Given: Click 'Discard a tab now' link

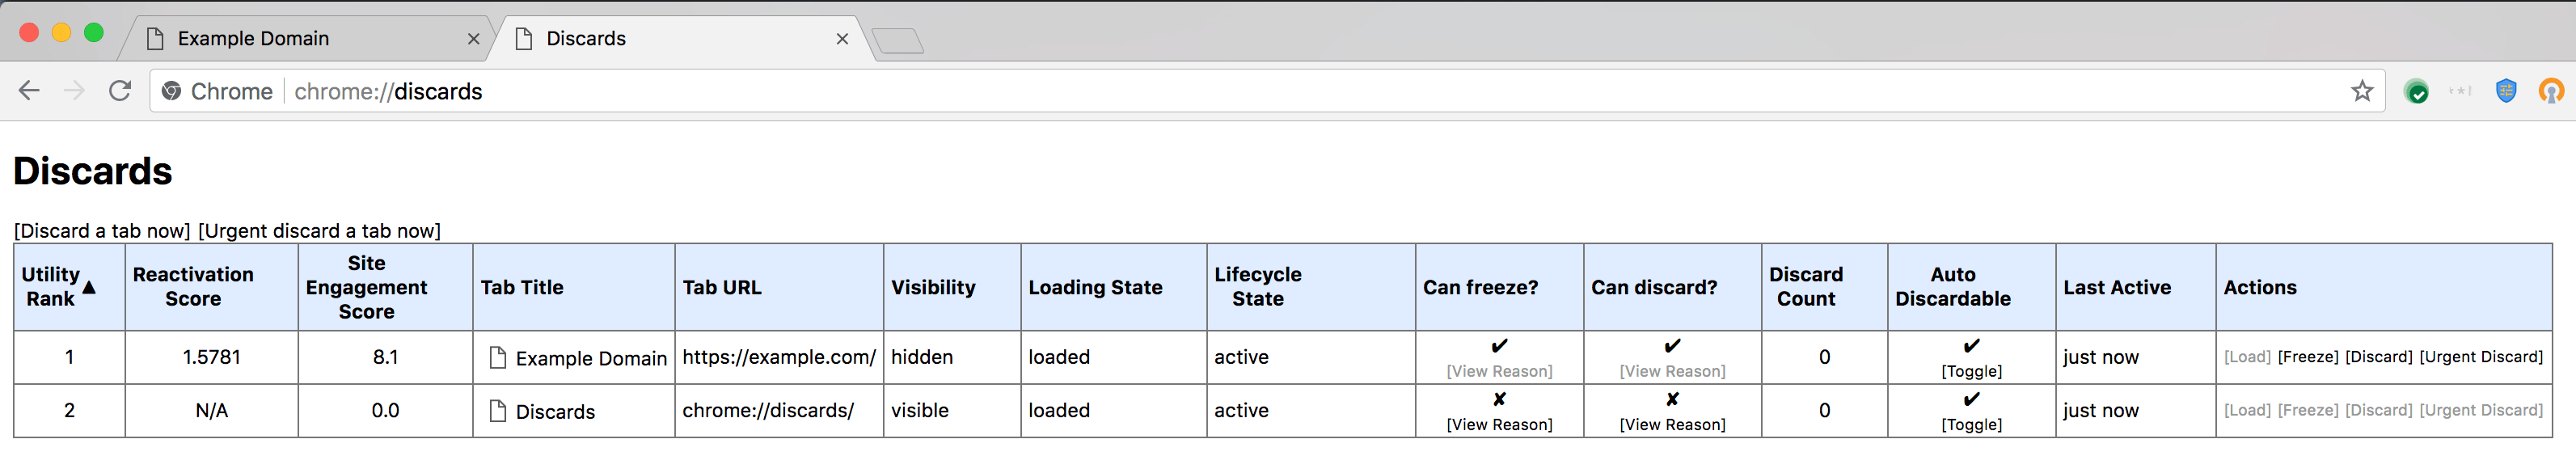Looking at the screenshot, I should [x=102, y=231].
